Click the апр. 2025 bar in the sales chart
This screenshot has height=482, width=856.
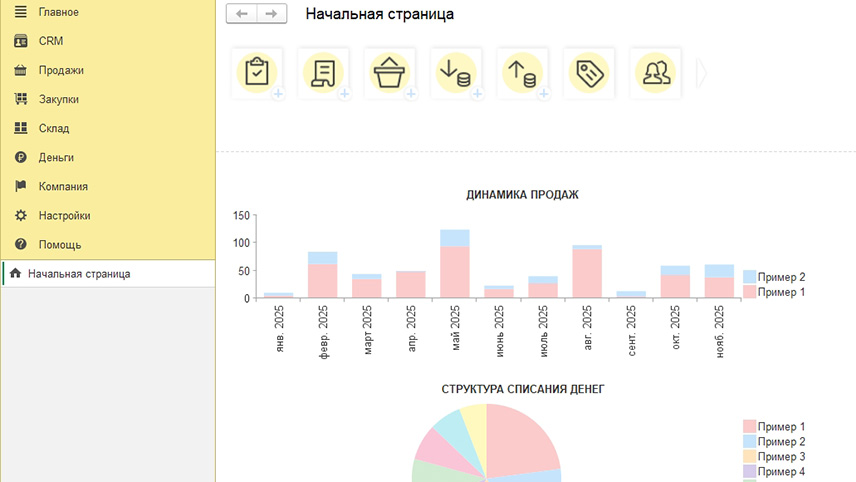pyautogui.click(x=411, y=284)
